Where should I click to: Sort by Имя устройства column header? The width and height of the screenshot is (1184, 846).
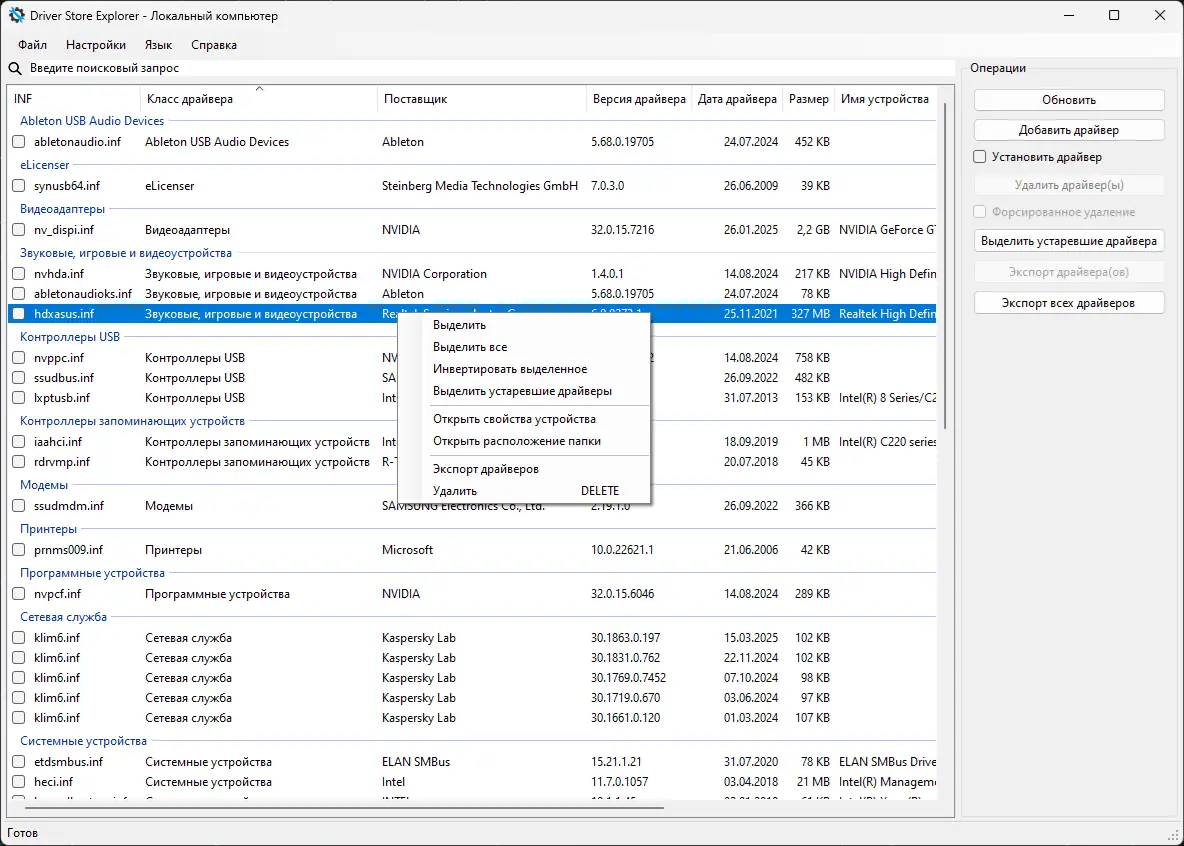click(885, 99)
